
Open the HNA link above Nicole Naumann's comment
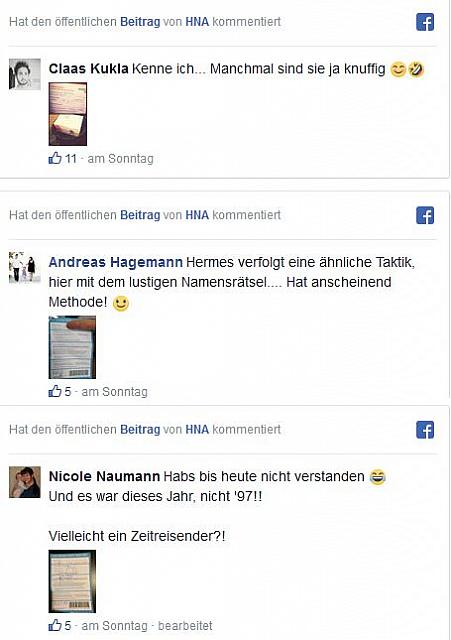pos(197,429)
